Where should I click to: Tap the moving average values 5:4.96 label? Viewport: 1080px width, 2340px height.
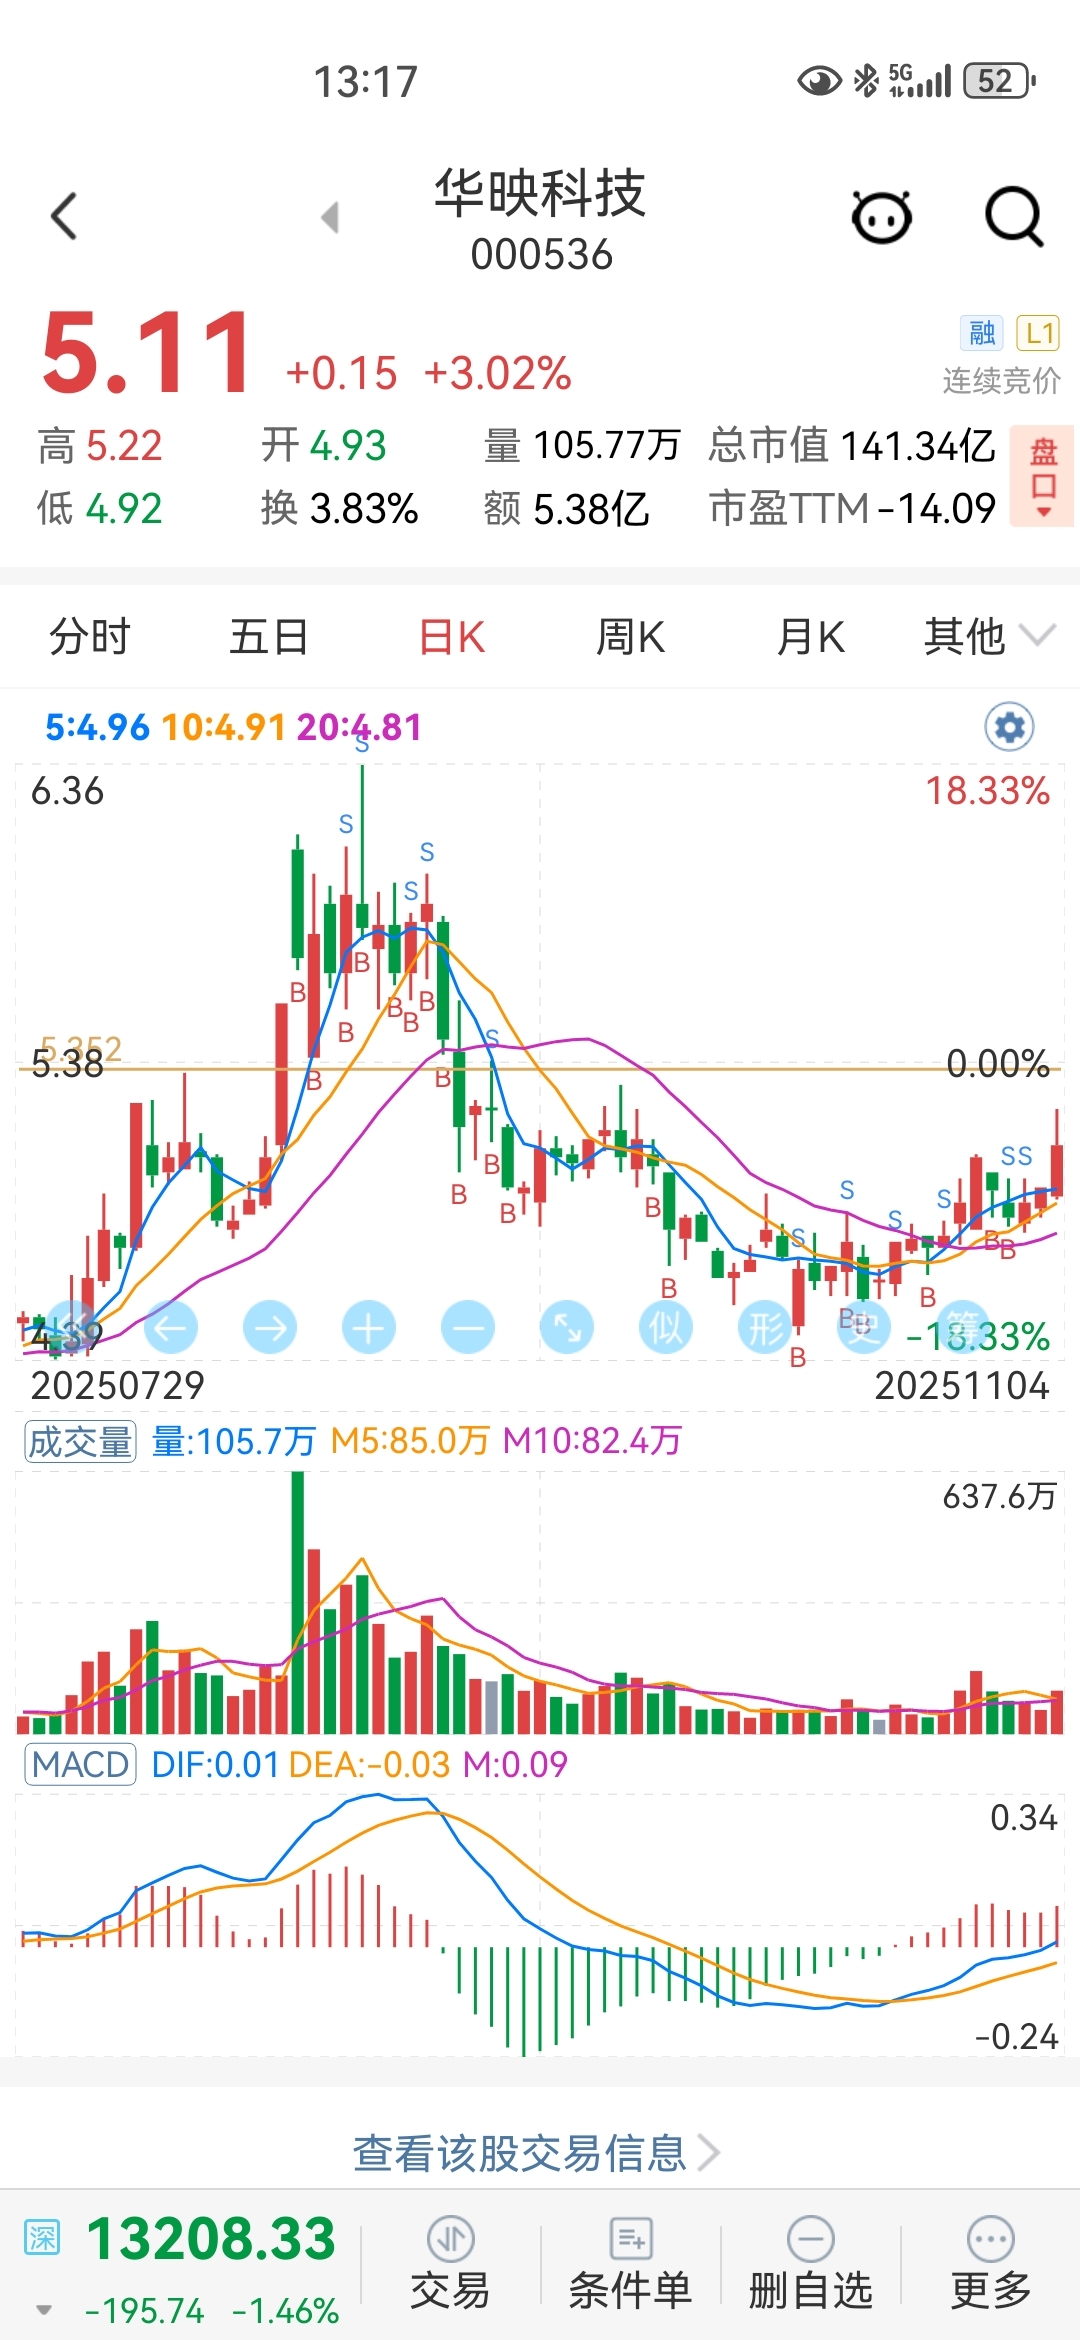pos(97,727)
